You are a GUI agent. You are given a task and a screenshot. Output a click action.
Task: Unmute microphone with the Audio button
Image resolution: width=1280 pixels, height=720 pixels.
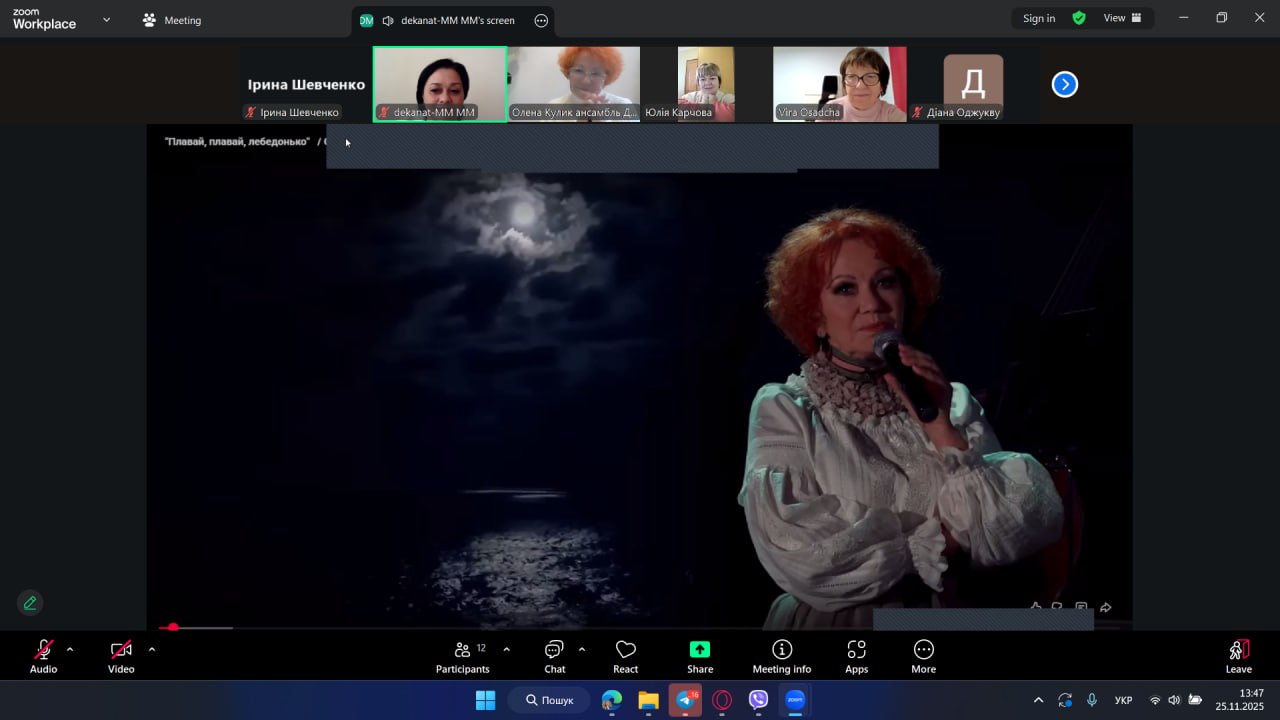click(43, 656)
